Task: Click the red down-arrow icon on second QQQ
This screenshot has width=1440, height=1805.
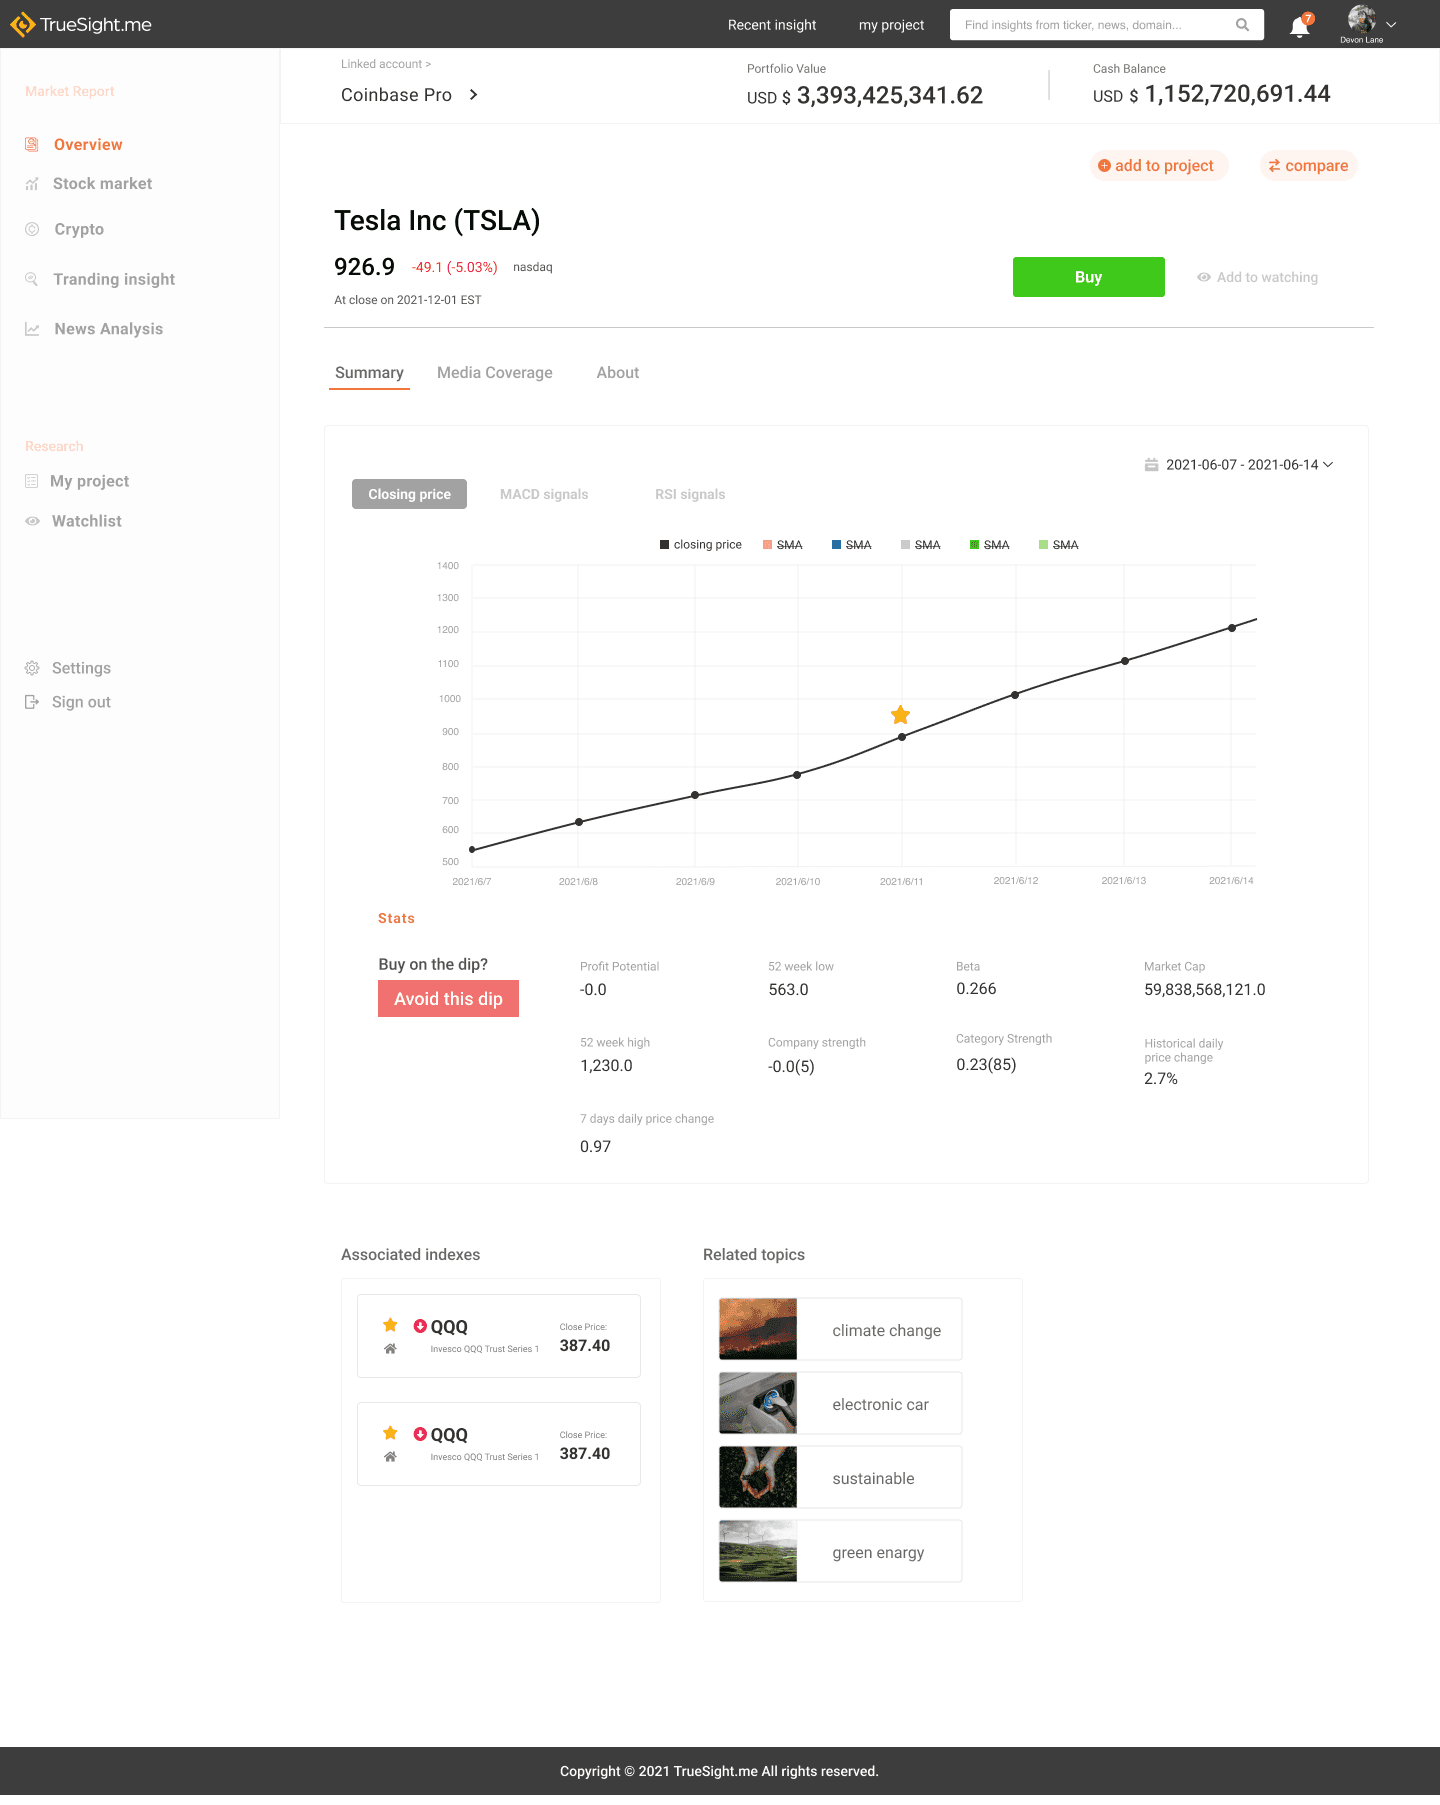Action: point(420,1434)
